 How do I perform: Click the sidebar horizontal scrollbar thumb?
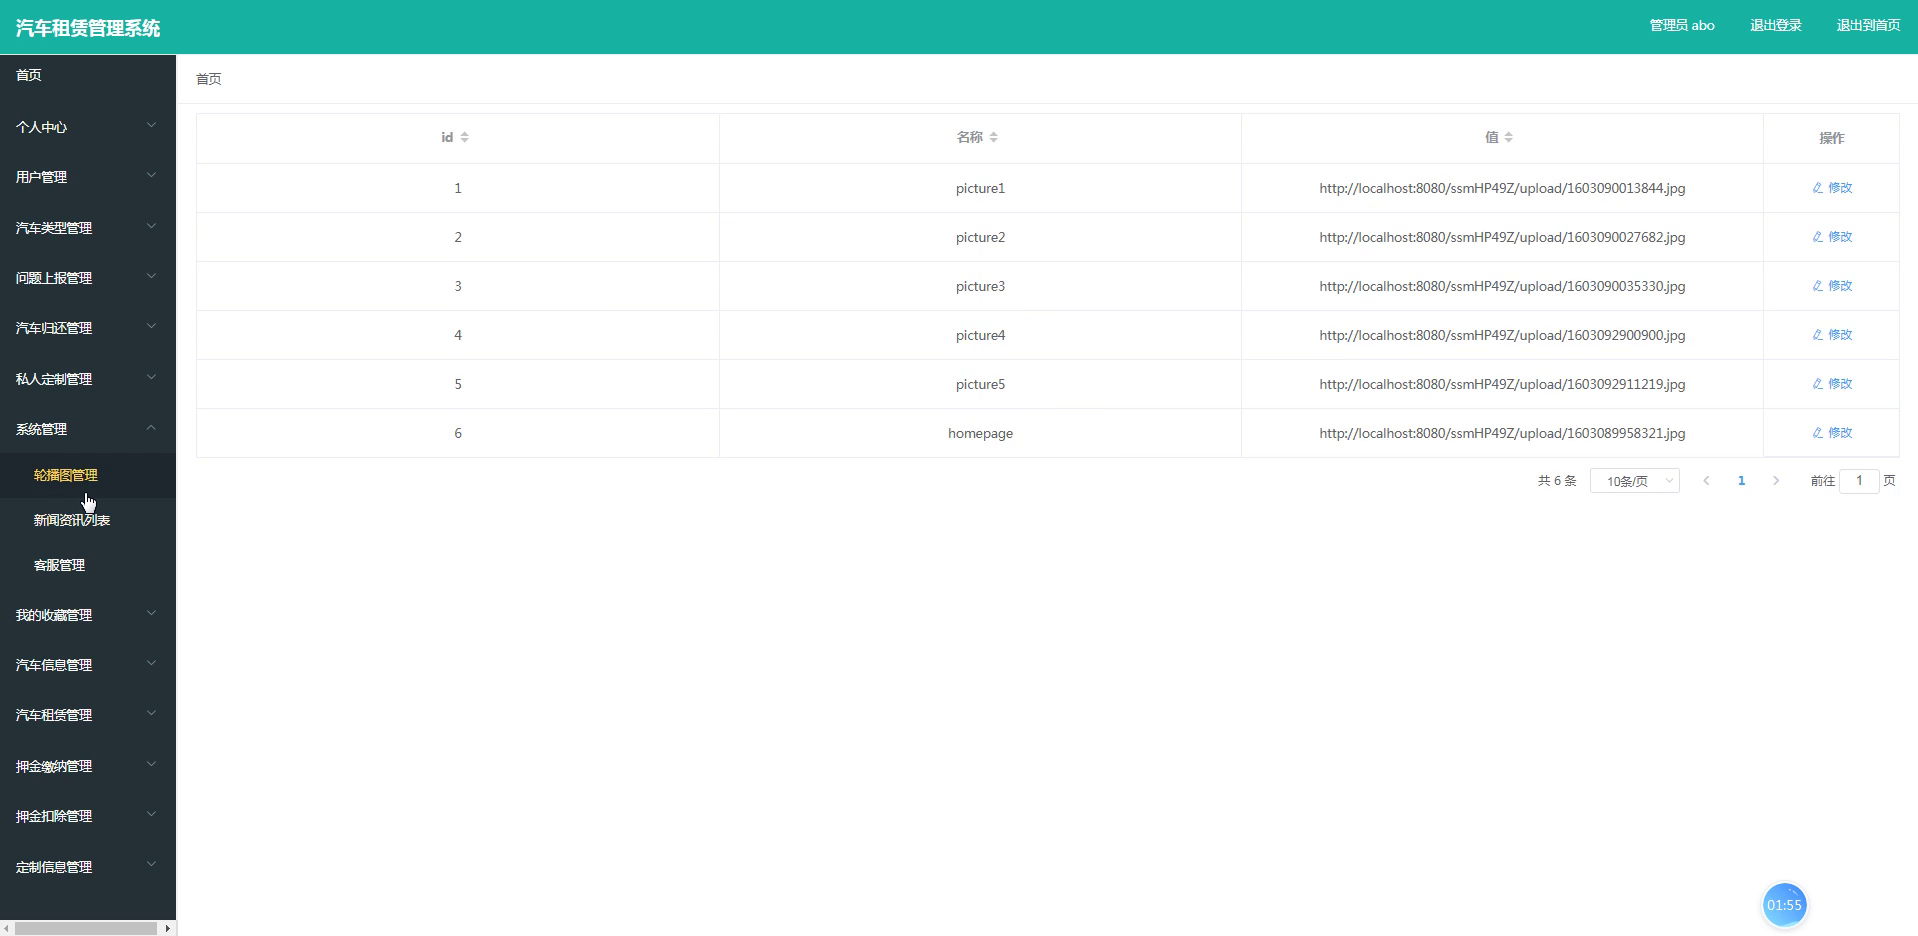pos(86,928)
